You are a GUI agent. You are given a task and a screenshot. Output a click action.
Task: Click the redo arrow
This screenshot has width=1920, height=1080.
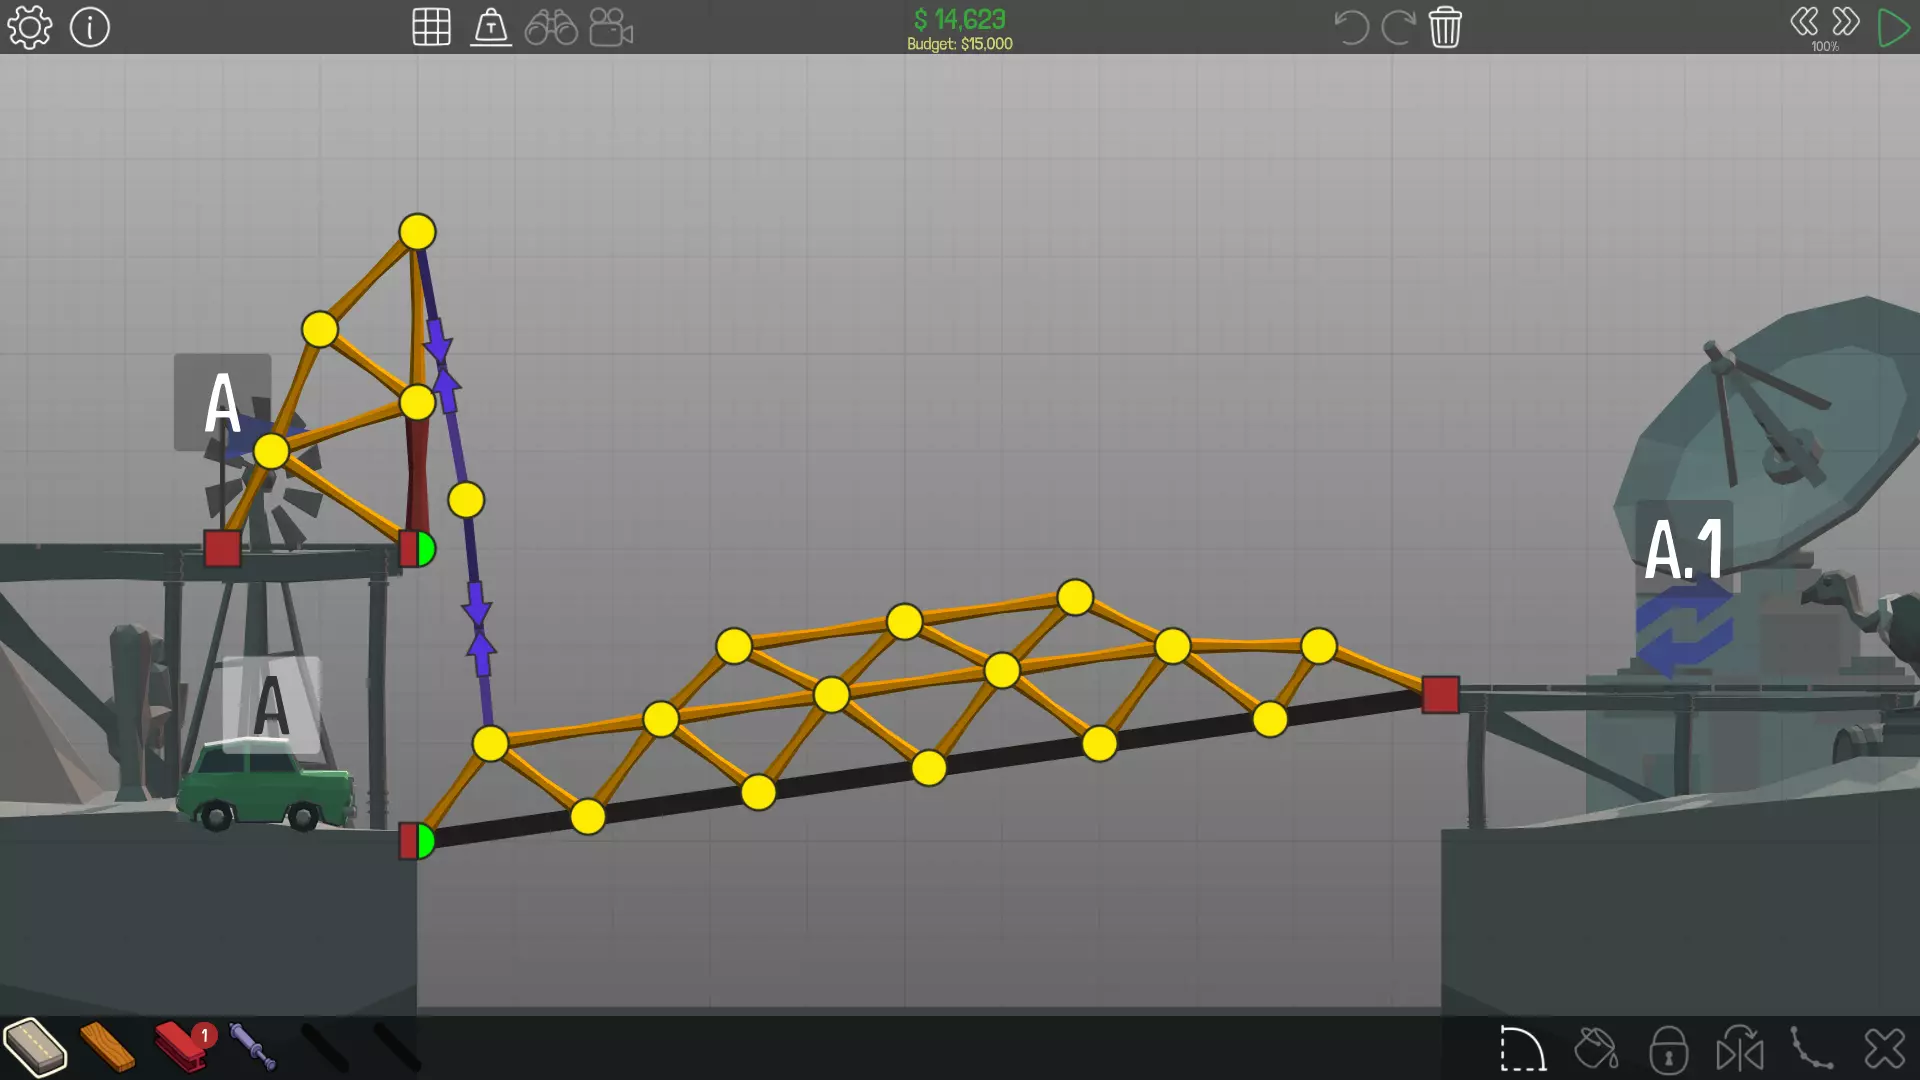(x=1398, y=27)
